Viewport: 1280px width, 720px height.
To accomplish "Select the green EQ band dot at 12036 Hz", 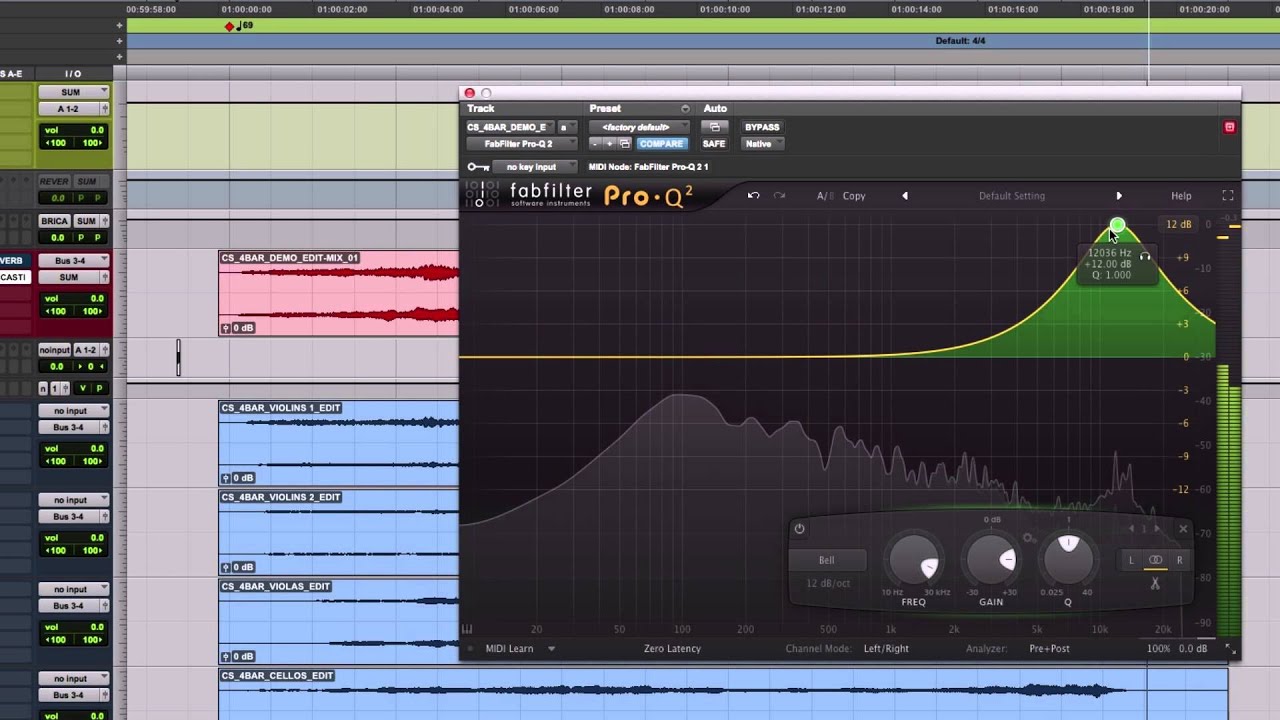I will 1117,227.
